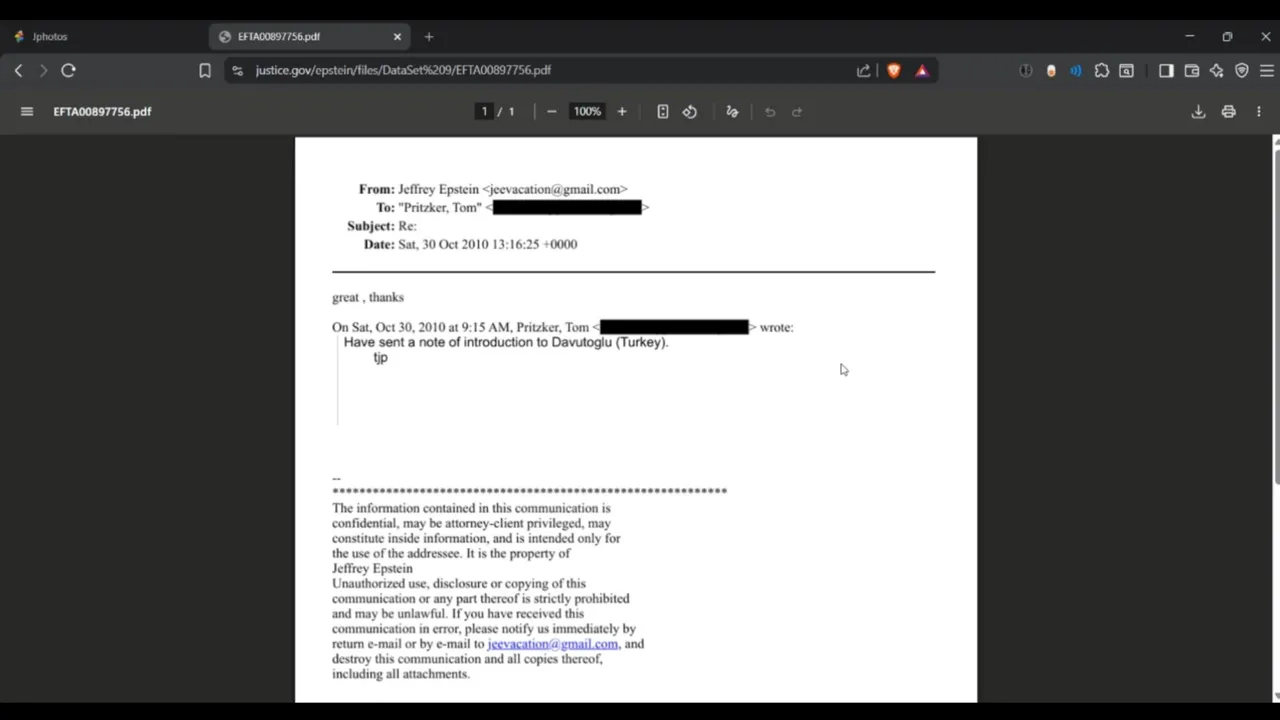Click the line mentioning Davutoglu (Turkey)
Image resolution: width=1280 pixels, height=720 pixels.
(x=506, y=342)
